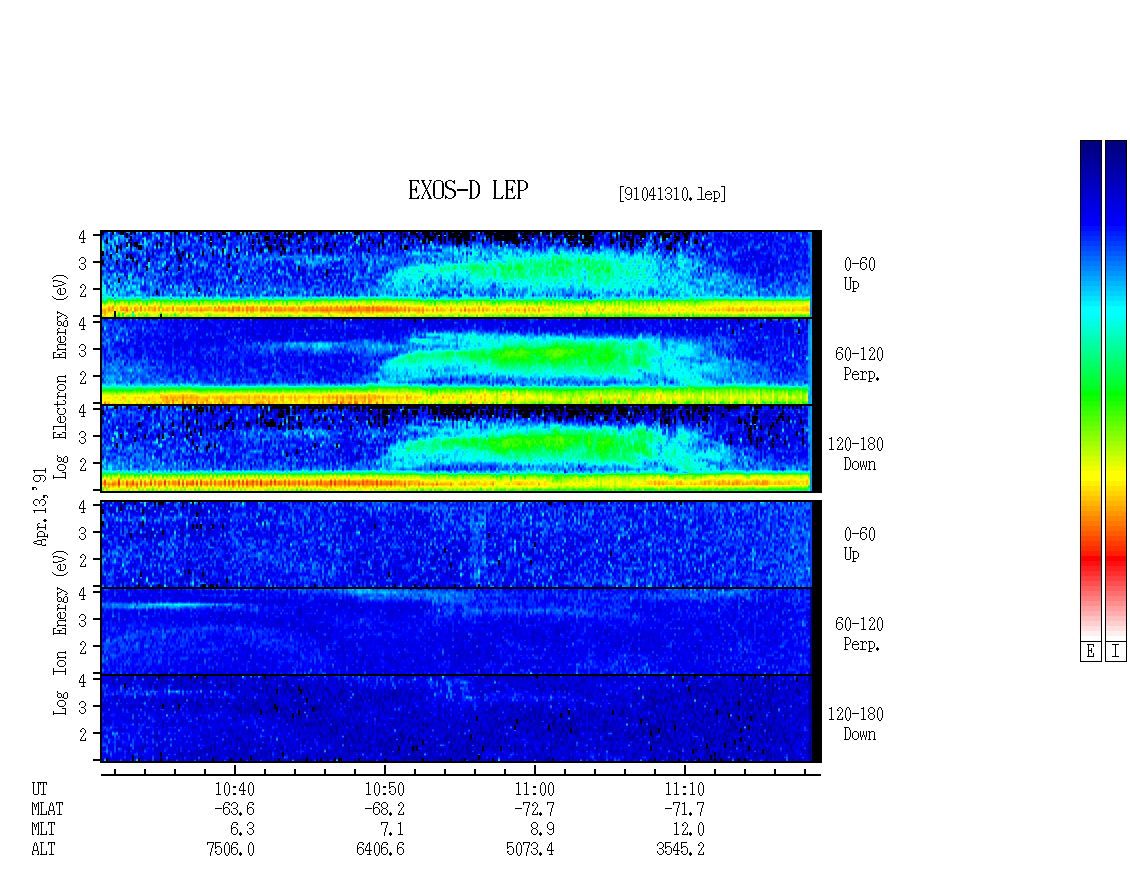Click the ALT value 7506.0
Image resolution: width=1130 pixels, height=875 pixels.
tap(231, 850)
